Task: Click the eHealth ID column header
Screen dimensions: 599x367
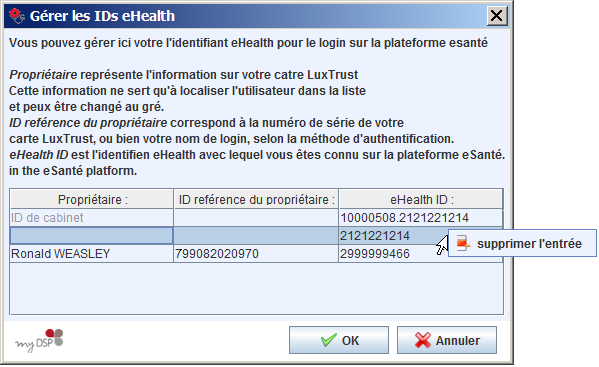Action: coord(421,199)
